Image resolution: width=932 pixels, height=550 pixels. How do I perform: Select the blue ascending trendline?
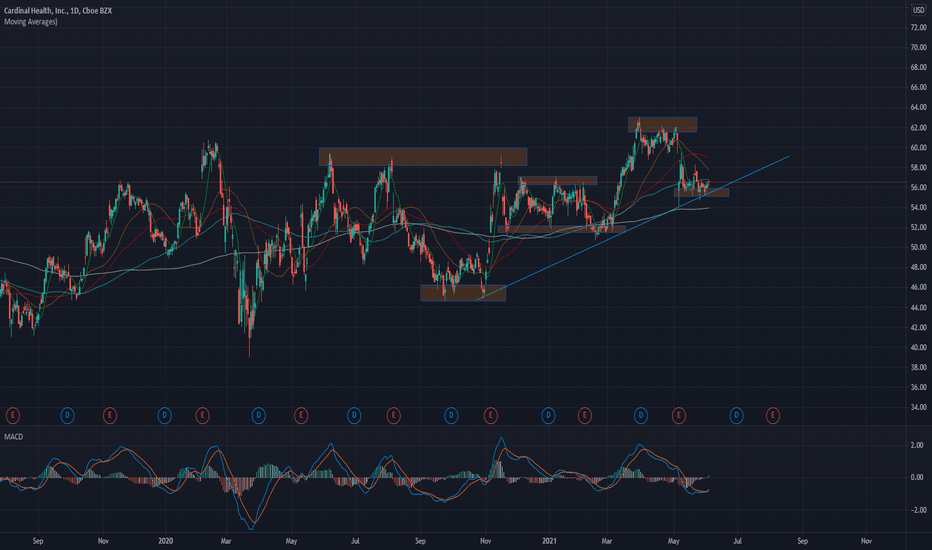click(633, 228)
